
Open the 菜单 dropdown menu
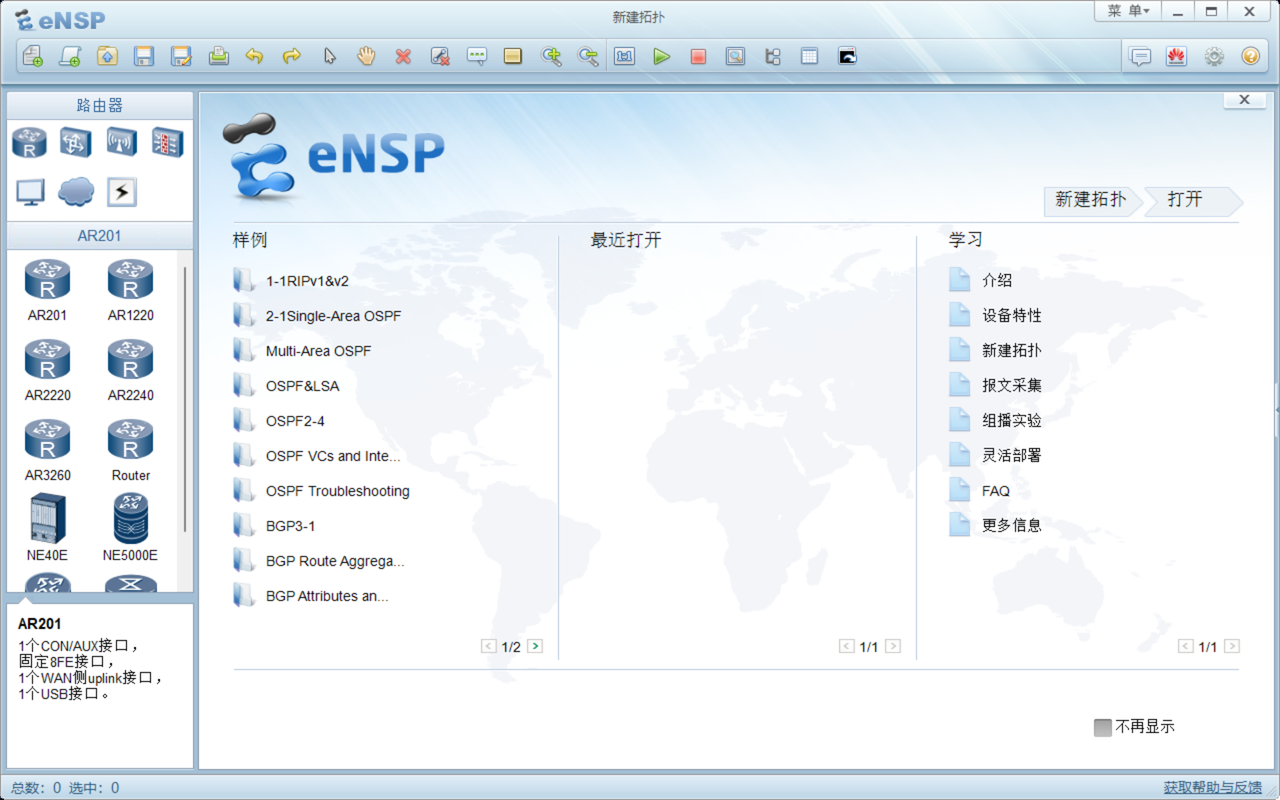pyautogui.click(x=1128, y=11)
